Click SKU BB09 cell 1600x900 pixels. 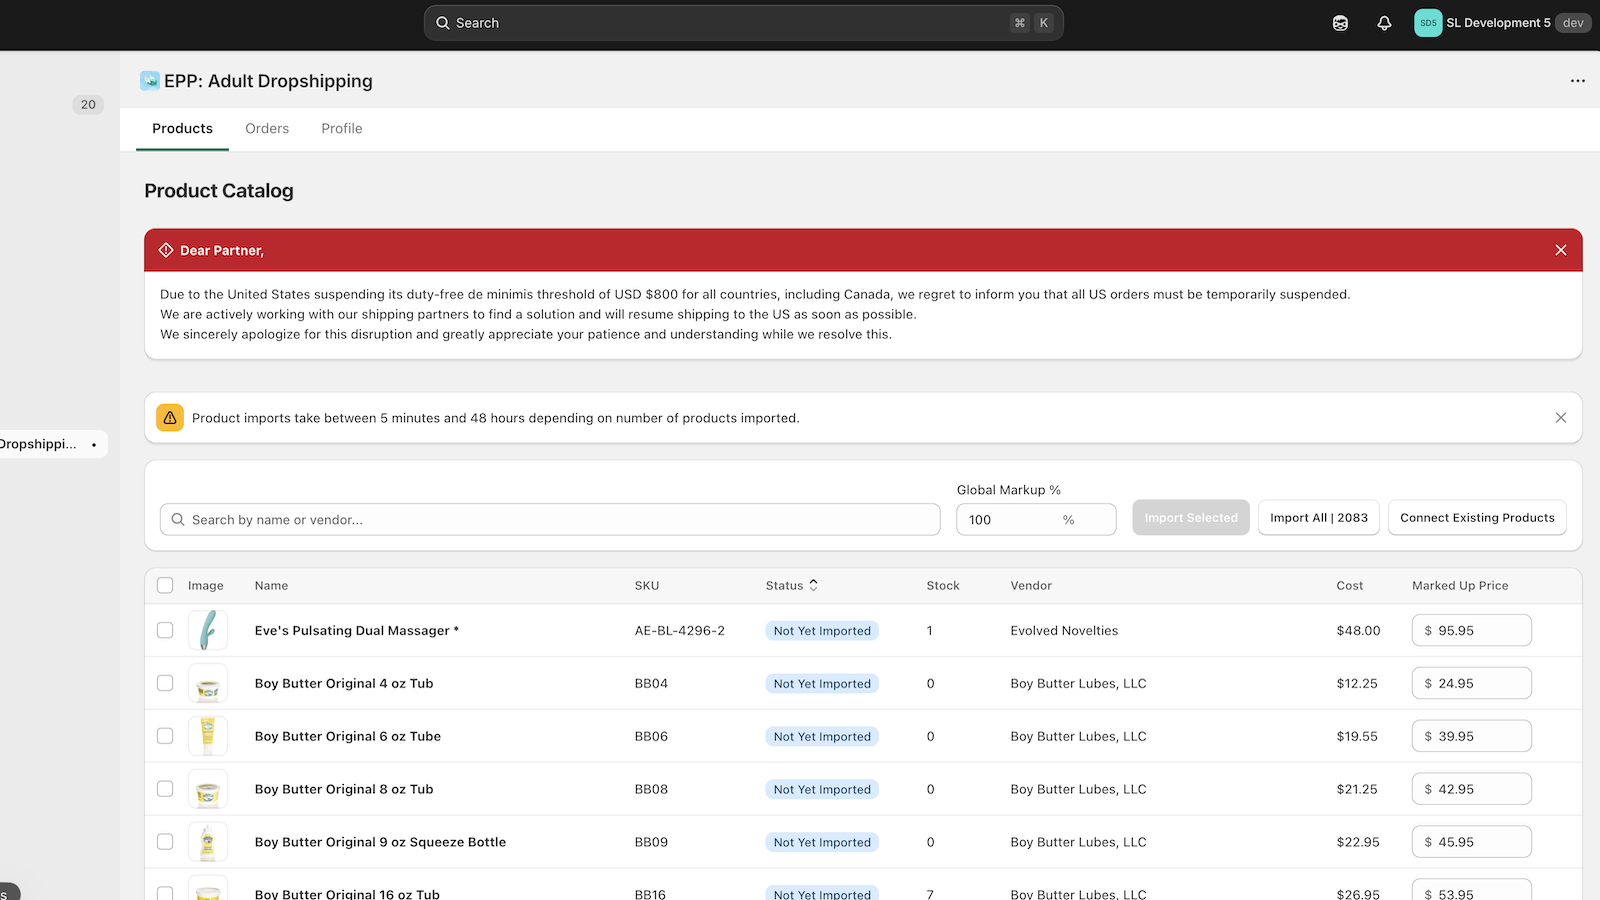click(x=651, y=843)
